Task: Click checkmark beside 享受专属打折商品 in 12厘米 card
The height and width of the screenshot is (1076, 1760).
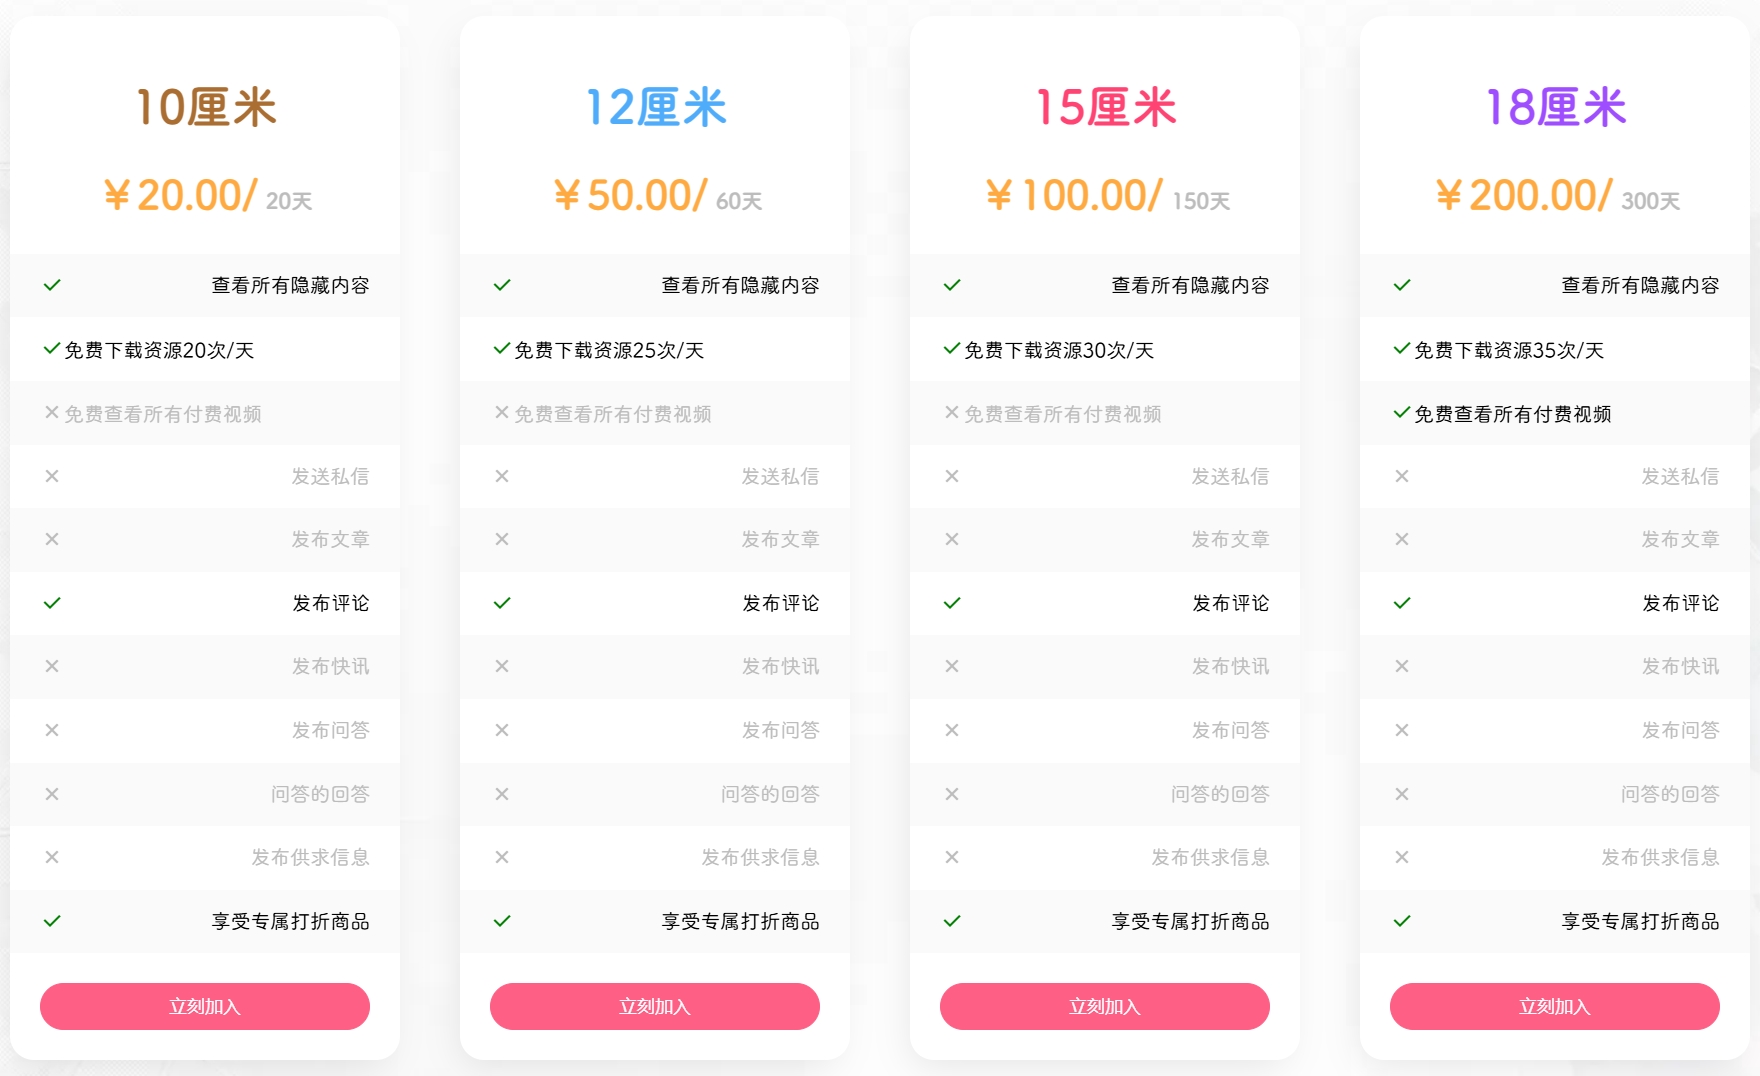Action: [502, 921]
